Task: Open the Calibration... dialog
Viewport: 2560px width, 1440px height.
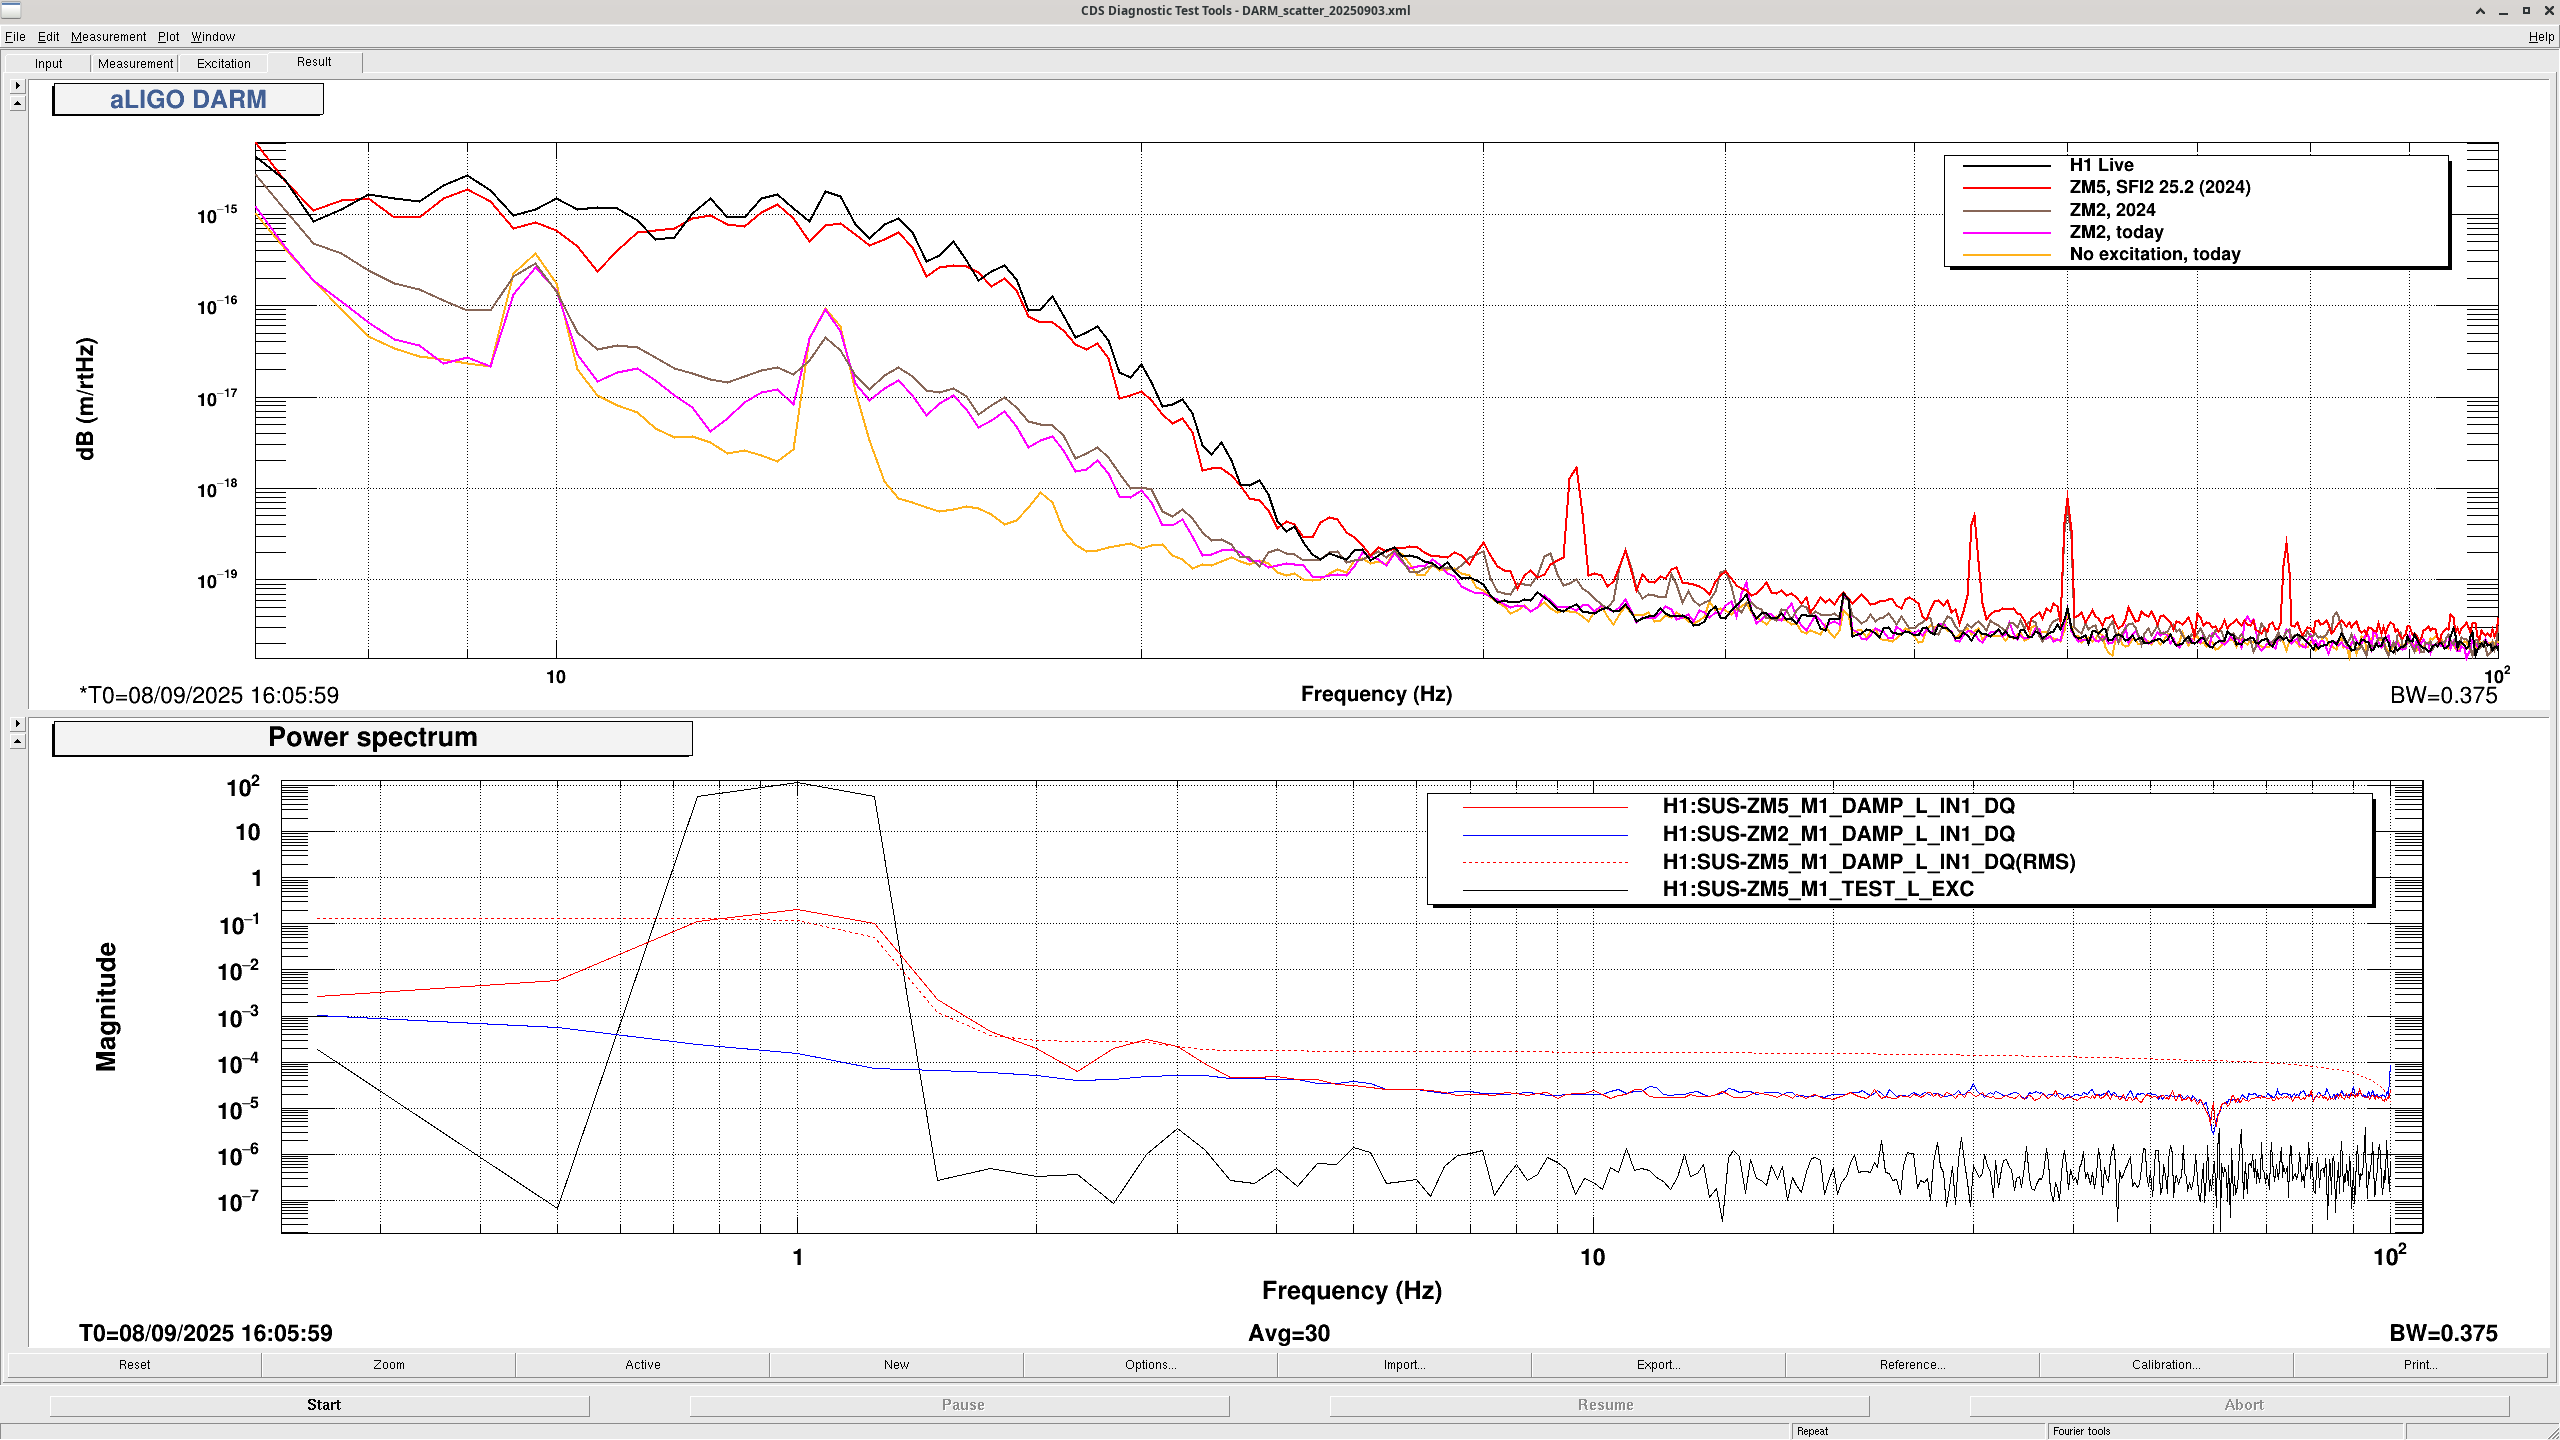Action: pos(2166,1364)
